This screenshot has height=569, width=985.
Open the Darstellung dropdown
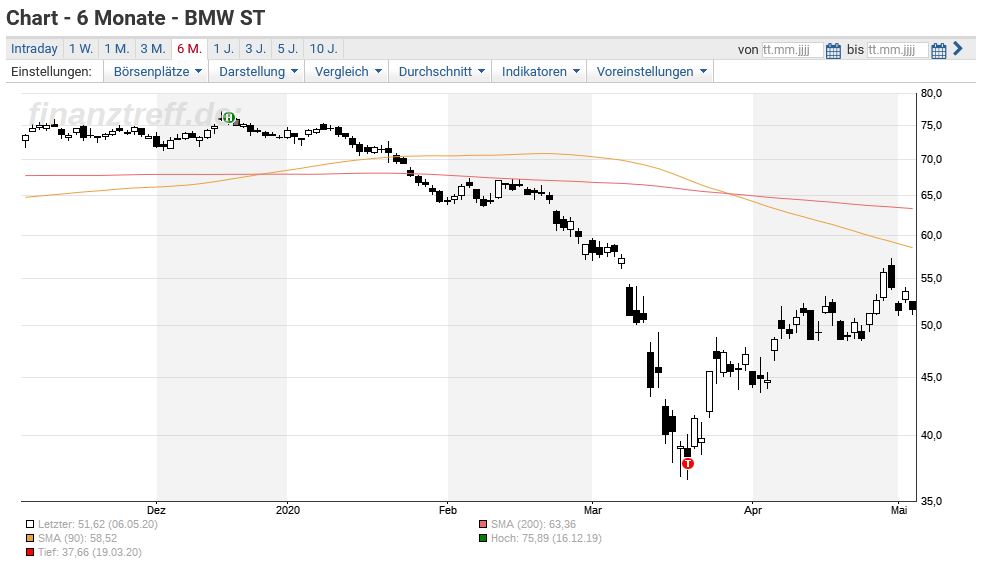point(258,72)
